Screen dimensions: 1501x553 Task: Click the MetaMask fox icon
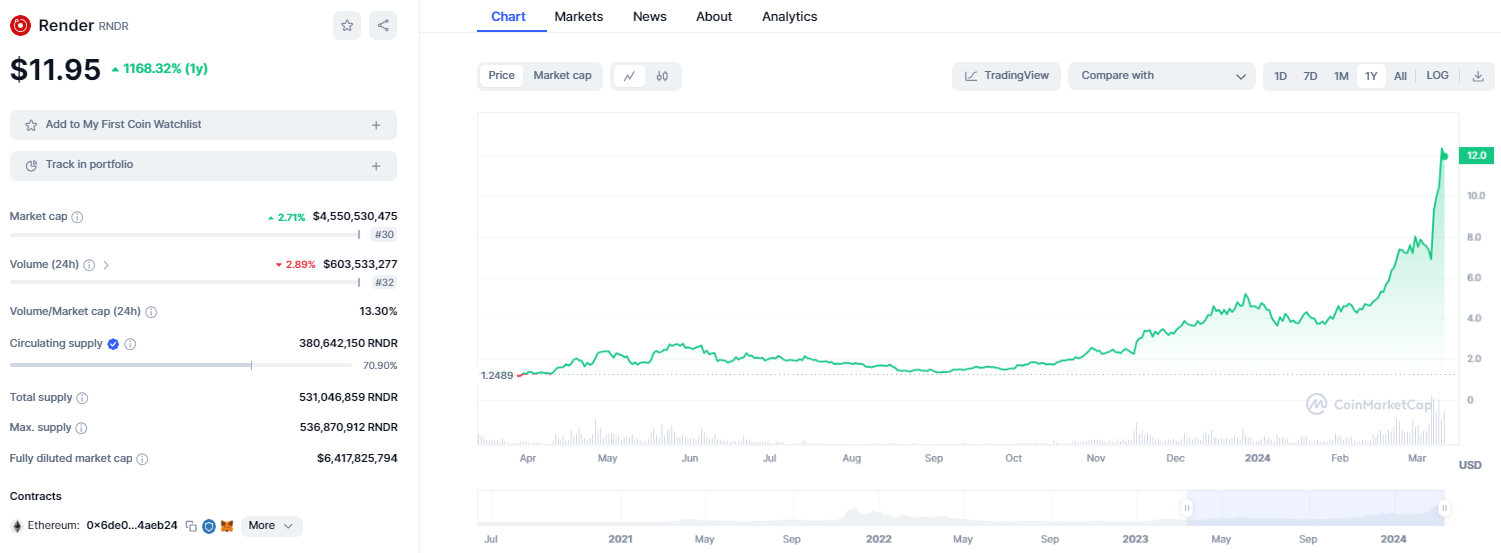point(227,526)
